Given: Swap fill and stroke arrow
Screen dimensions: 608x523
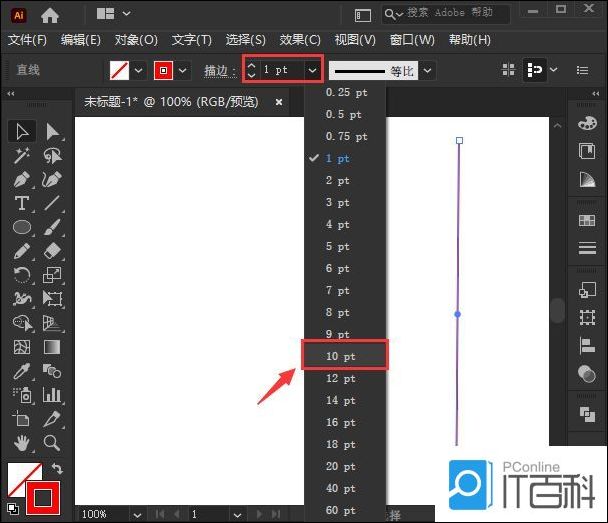Looking at the screenshot, I should tap(57, 469).
